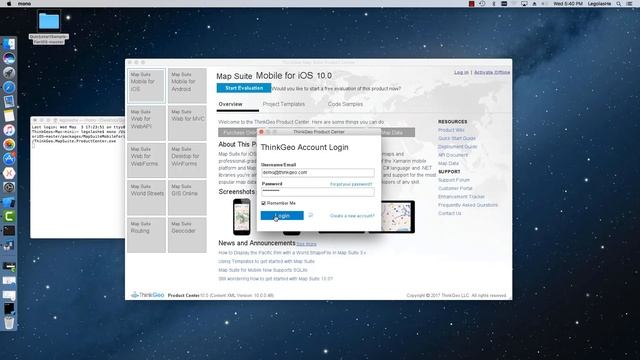640x360 pixels.
Task: Open the App Store in dock
Action: click(9, 159)
